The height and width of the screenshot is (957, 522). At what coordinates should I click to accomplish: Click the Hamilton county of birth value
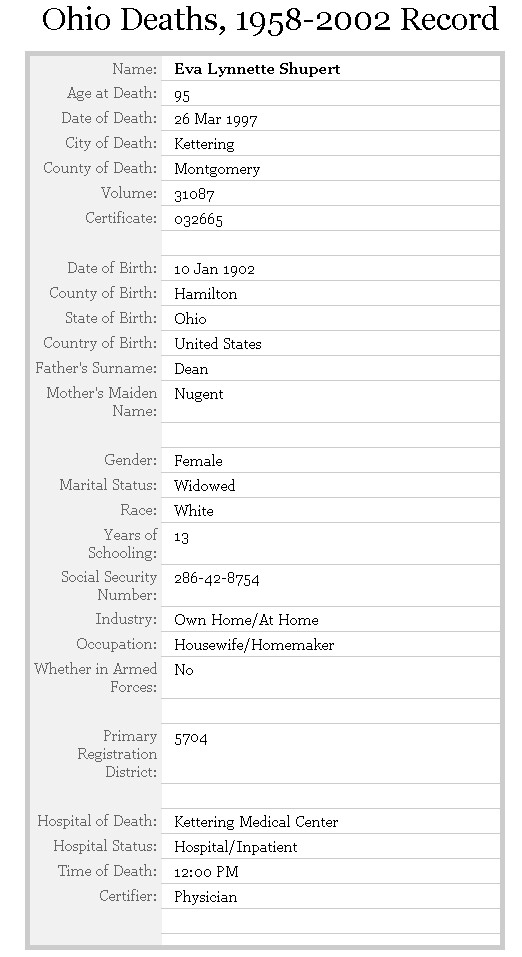205,294
